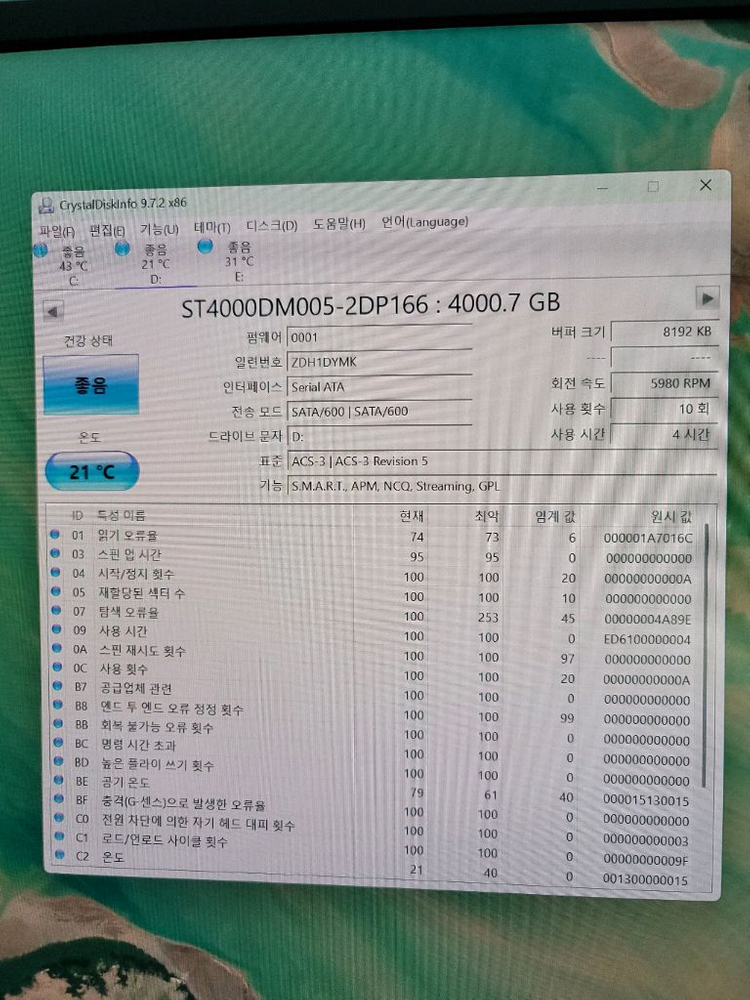750x1000 pixels.
Task: Click status dot for BC 명령 시간 초과
Action: [x=59, y=742]
